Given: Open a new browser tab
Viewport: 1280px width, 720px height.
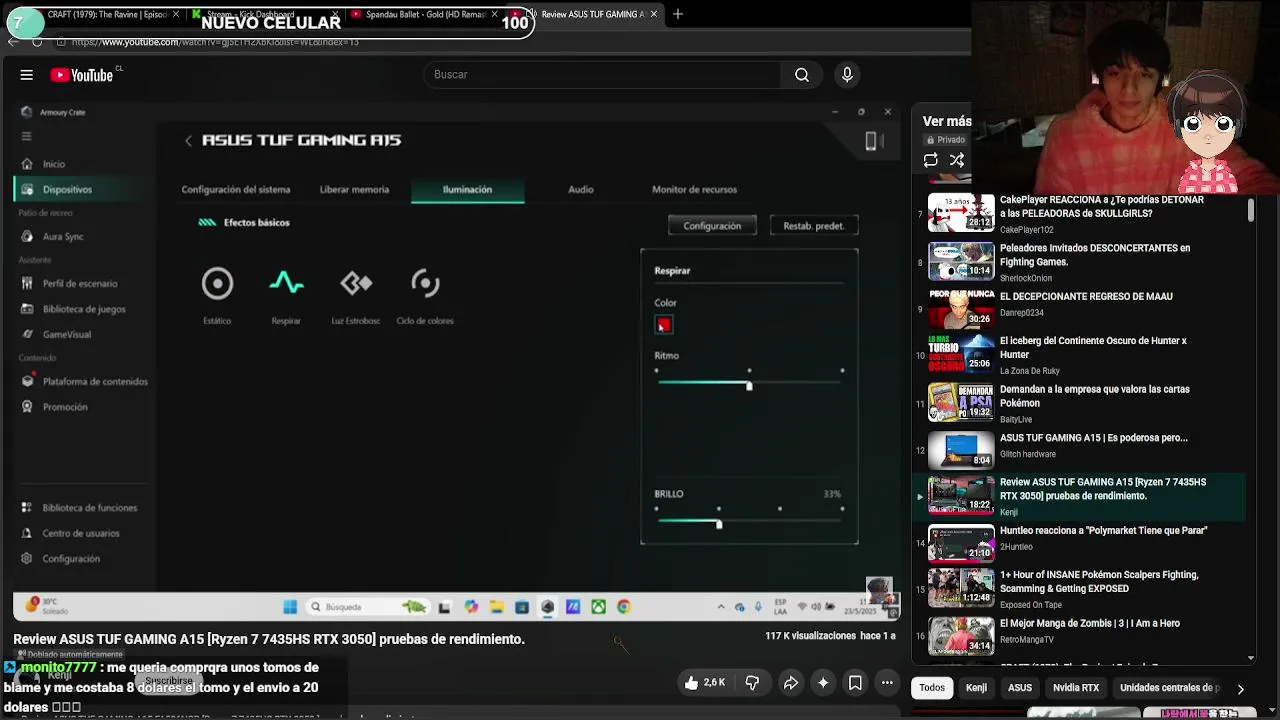Looking at the screenshot, I should click(678, 14).
